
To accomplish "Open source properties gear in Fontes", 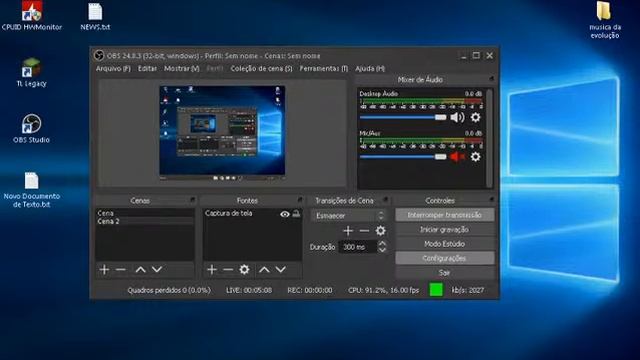I will click(244, 269).
